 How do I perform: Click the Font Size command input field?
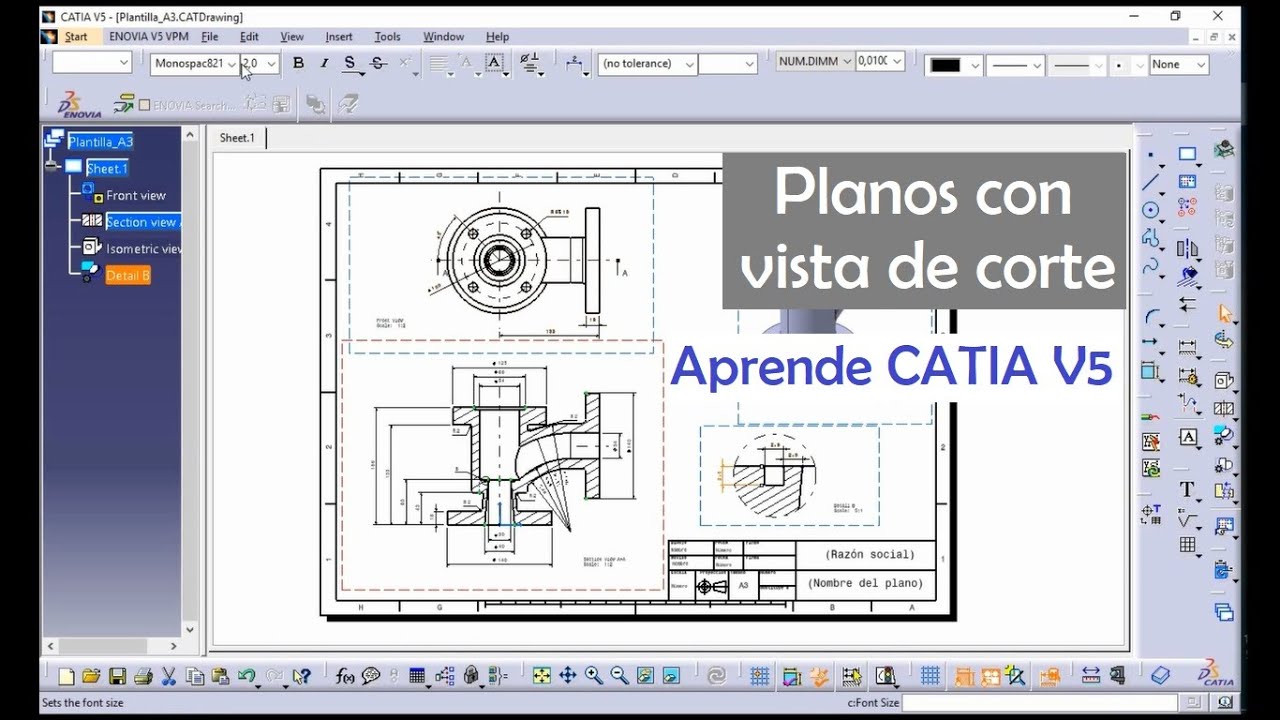pos(1040,703)
